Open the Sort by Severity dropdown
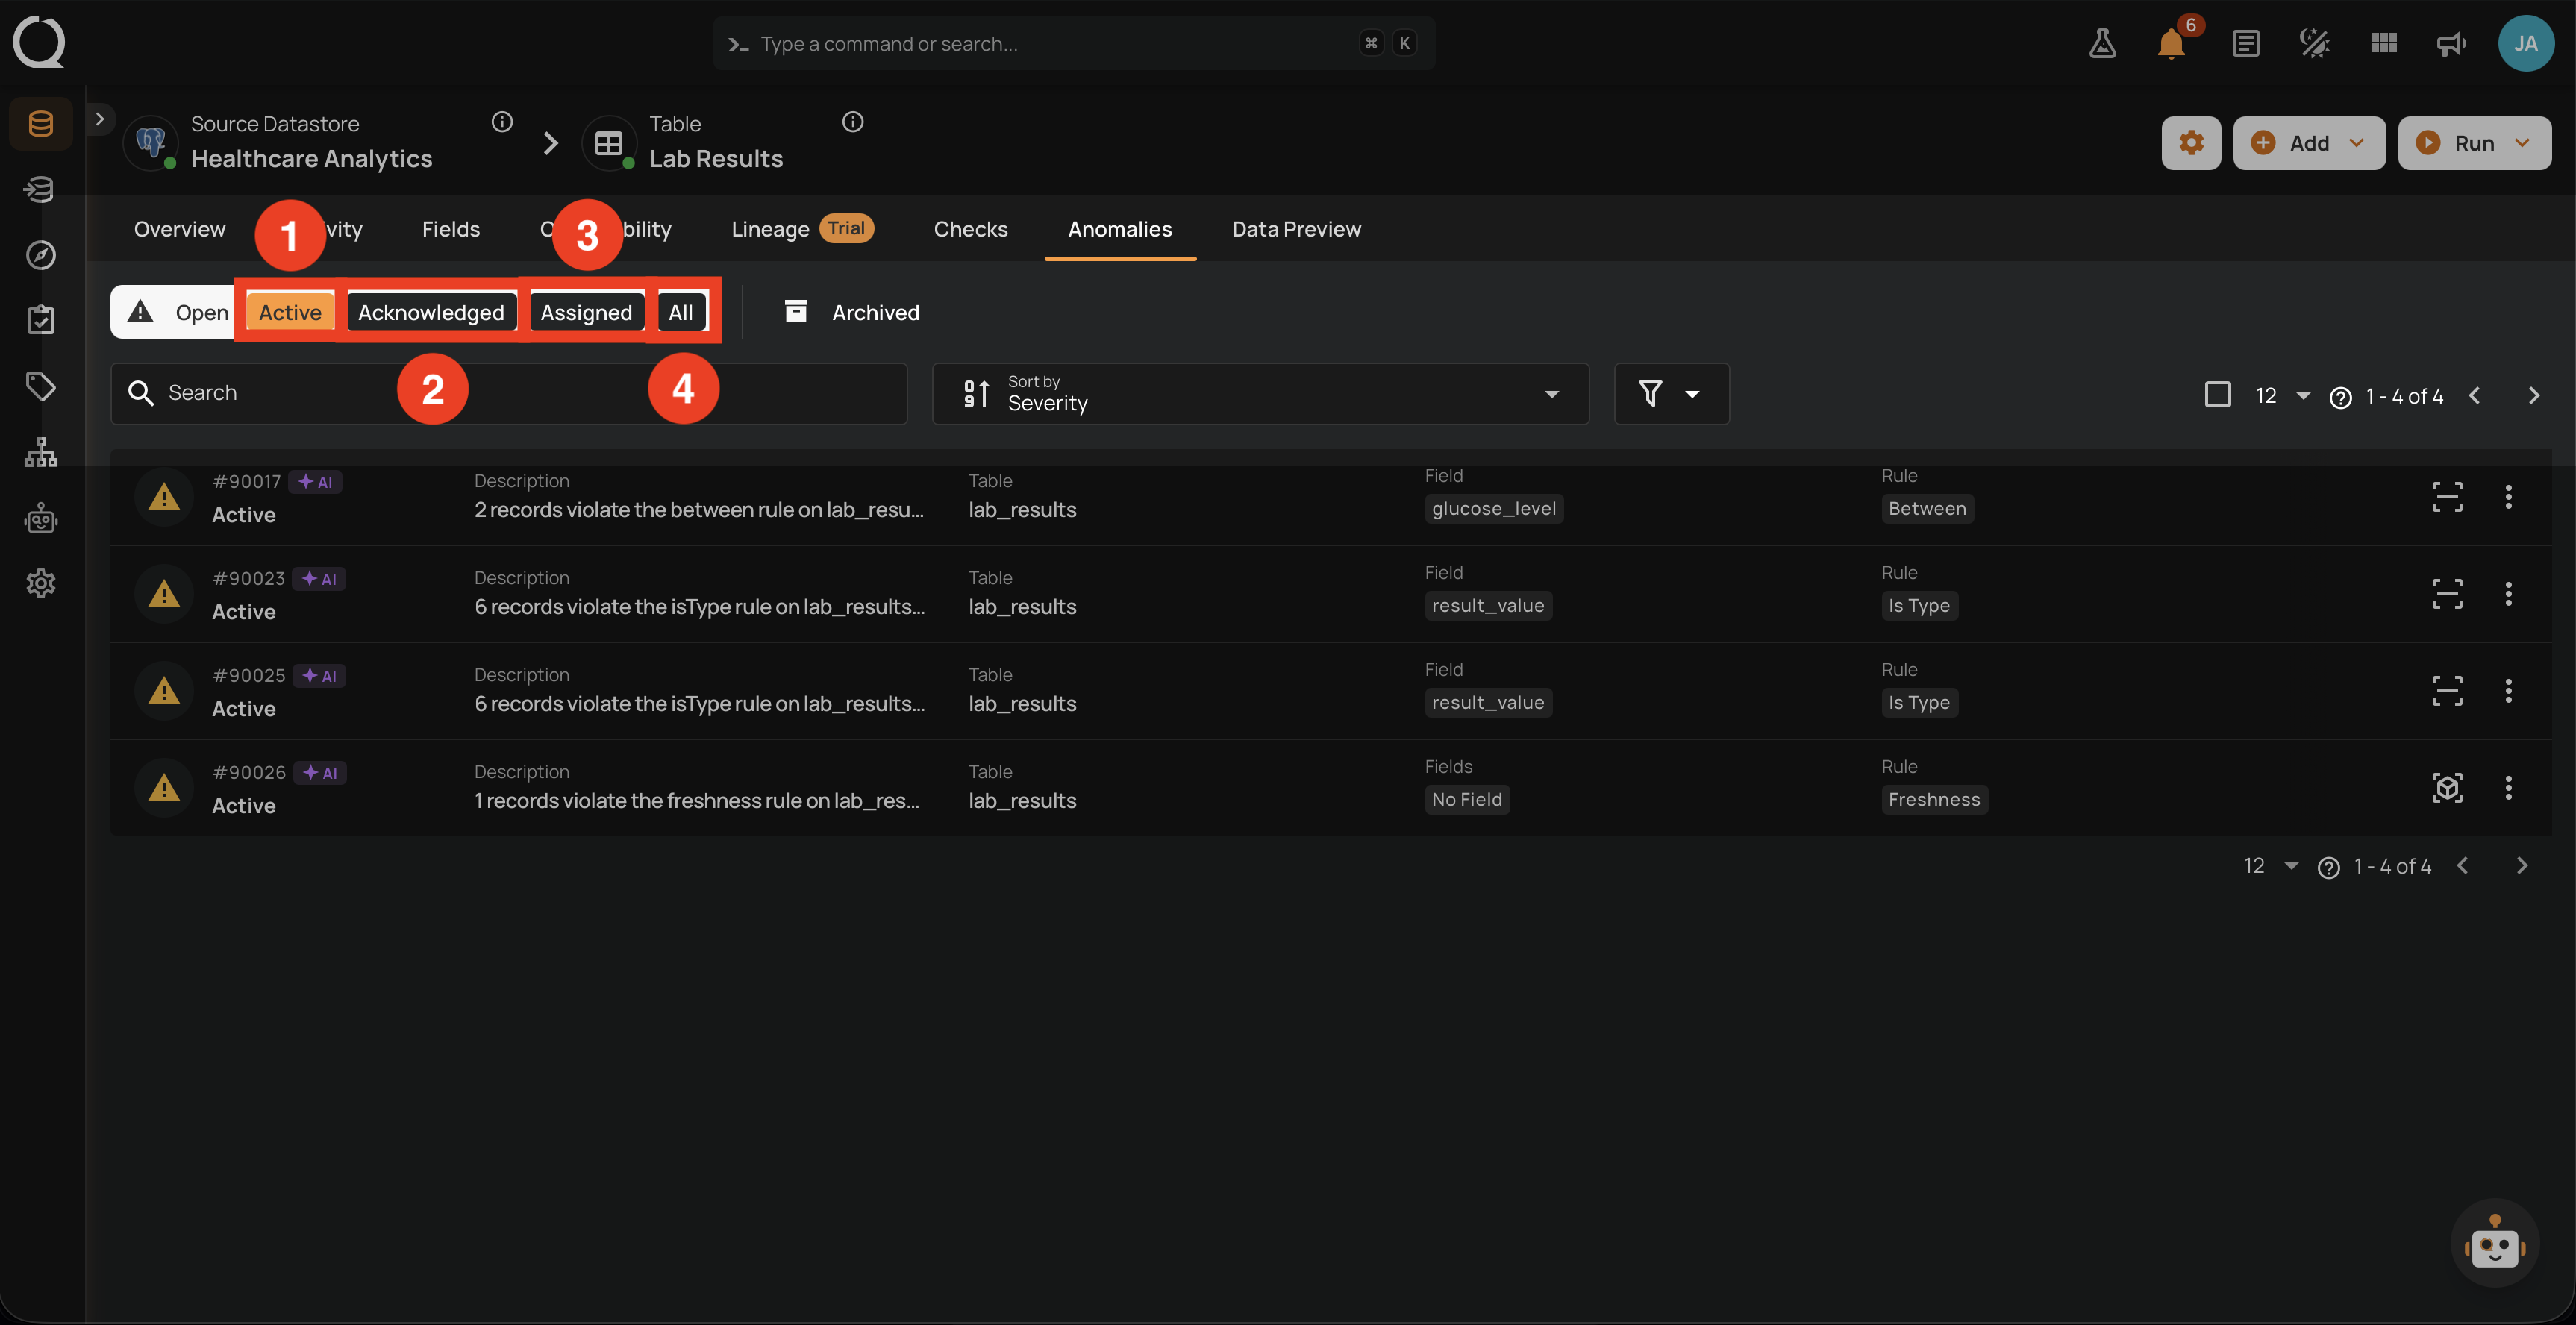 coord(1260,394)
